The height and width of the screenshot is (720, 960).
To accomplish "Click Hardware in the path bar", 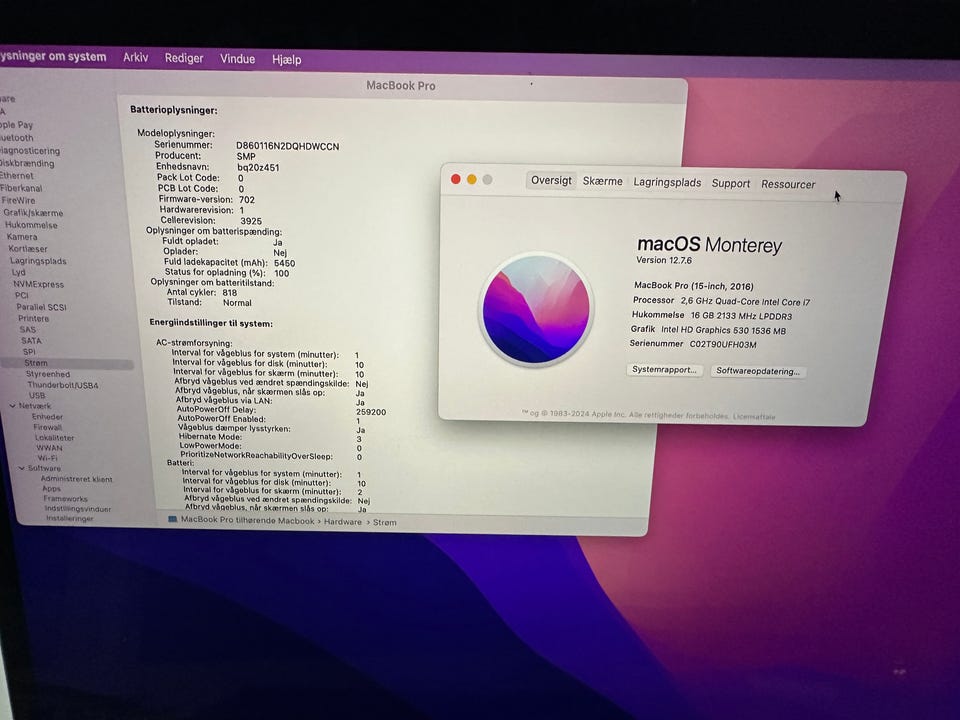I will (x=343, y=522).
